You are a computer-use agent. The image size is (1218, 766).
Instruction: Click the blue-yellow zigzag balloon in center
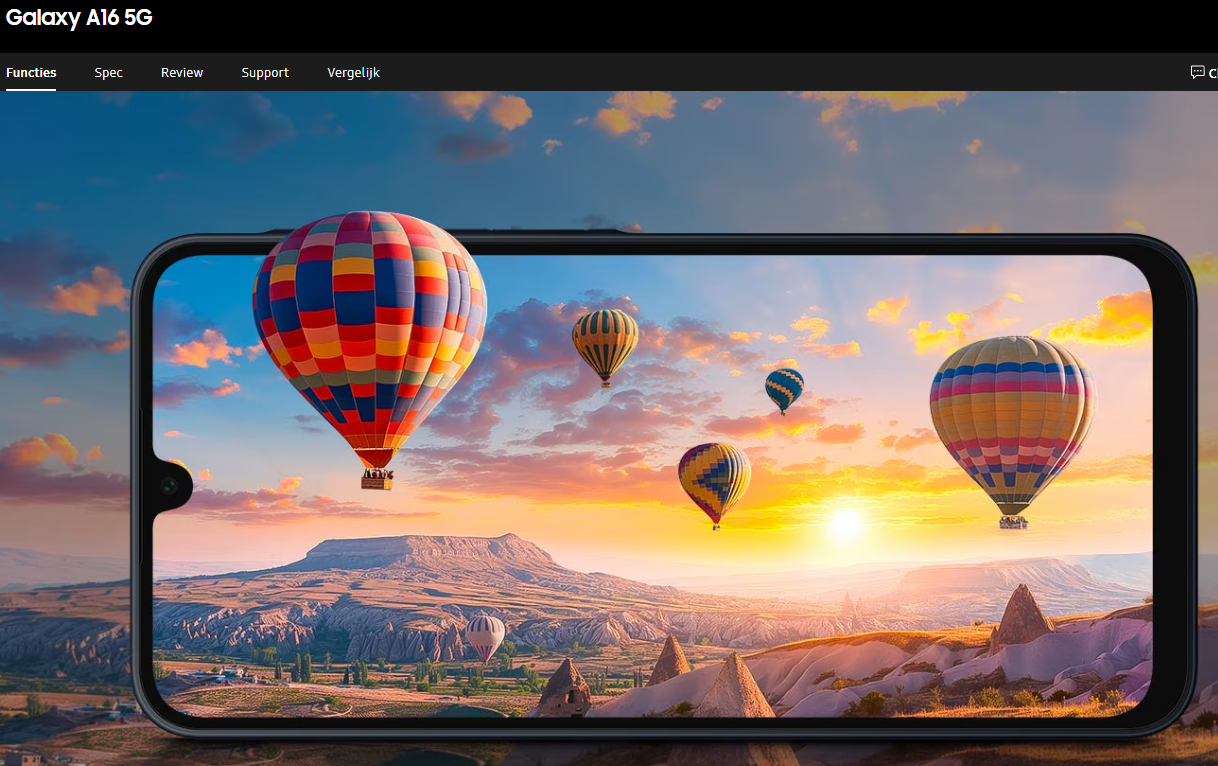pos(714,479)
